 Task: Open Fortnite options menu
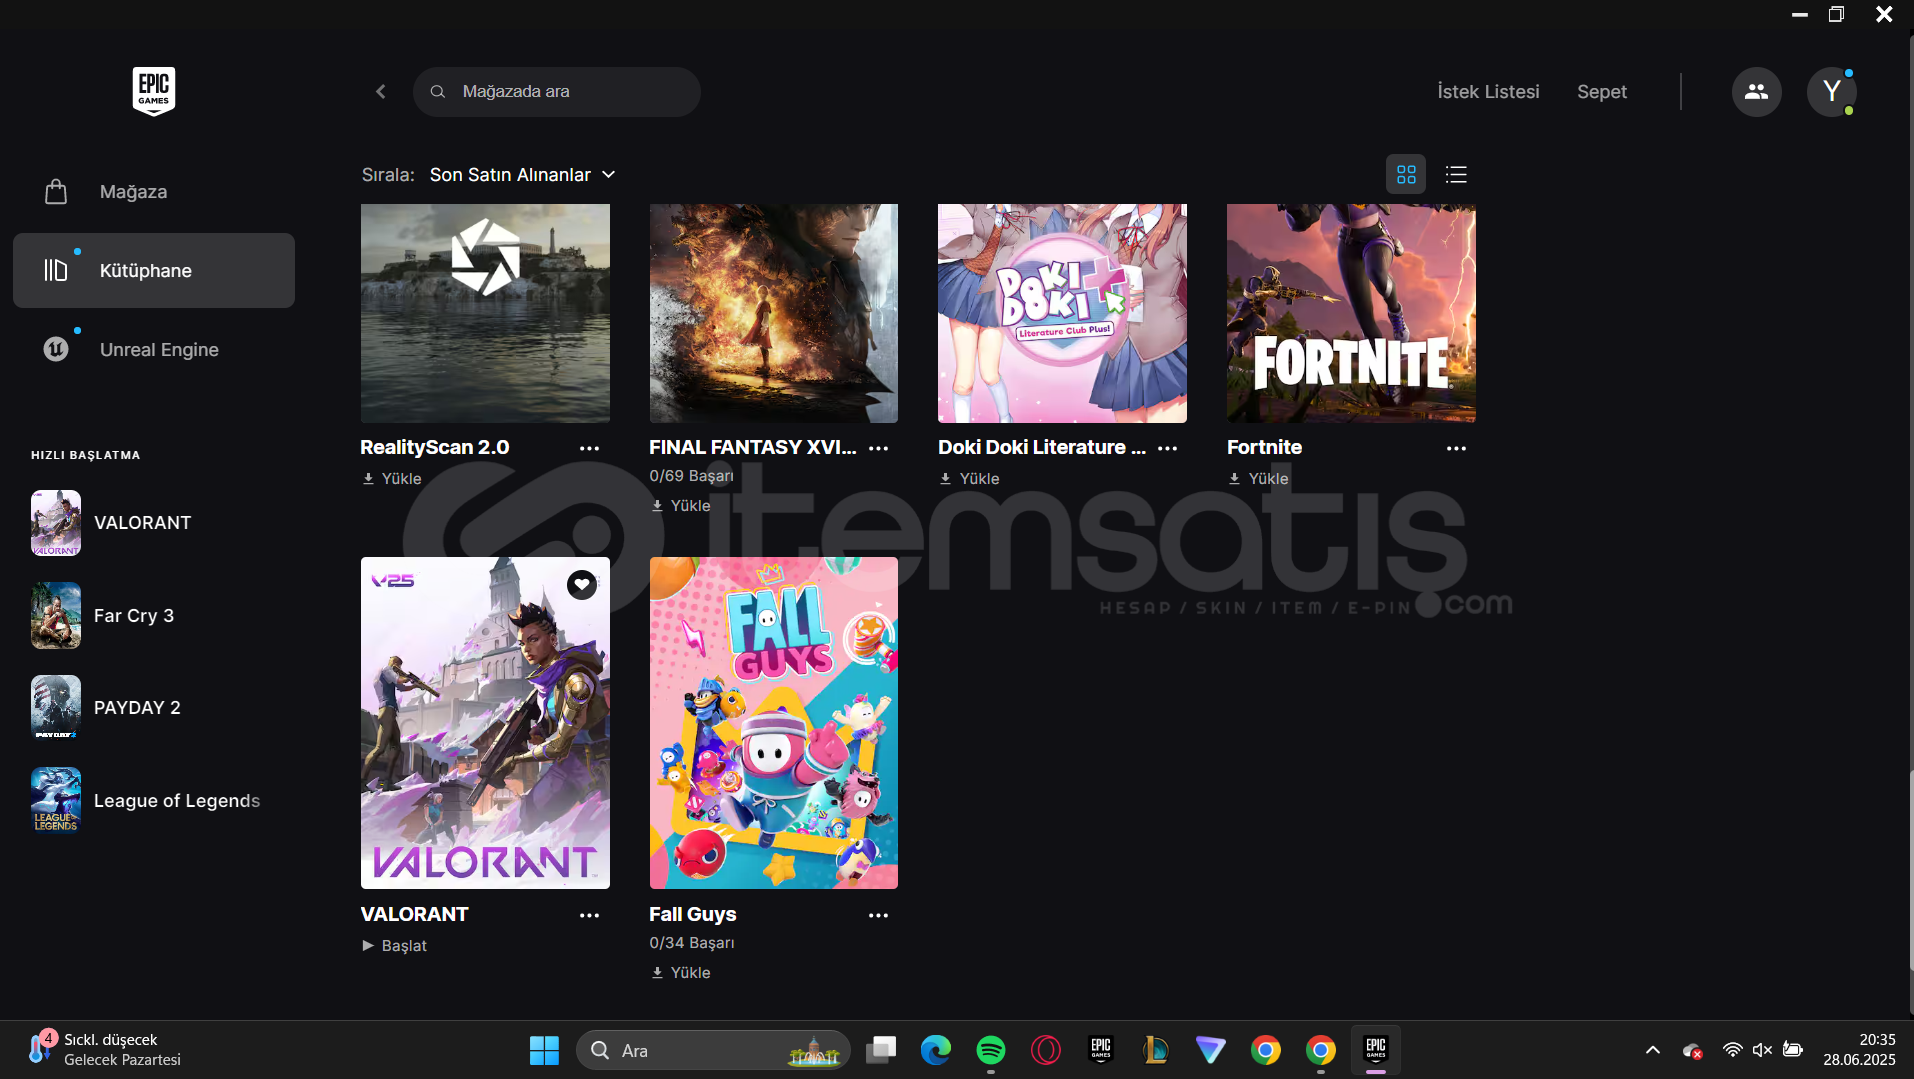click(1456, 448)
